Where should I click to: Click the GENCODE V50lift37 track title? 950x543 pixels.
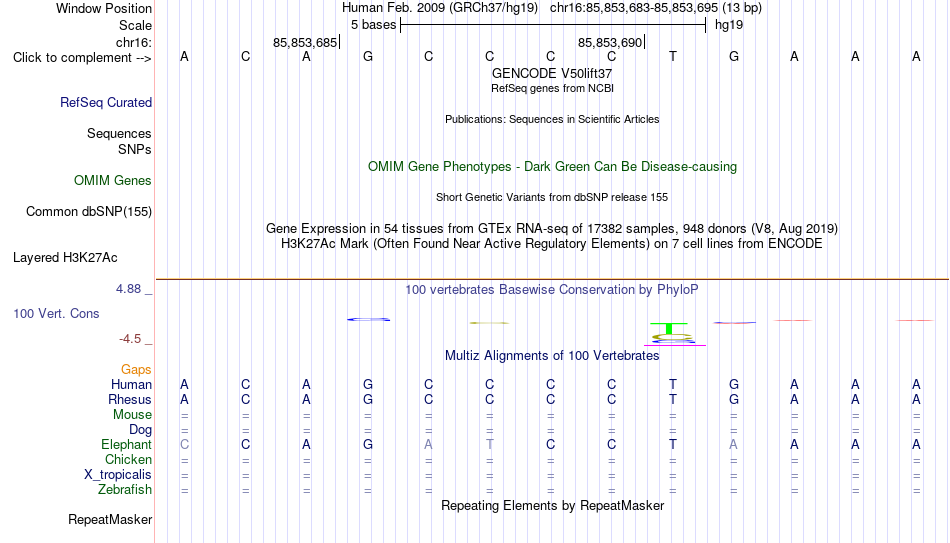[552, 73]
